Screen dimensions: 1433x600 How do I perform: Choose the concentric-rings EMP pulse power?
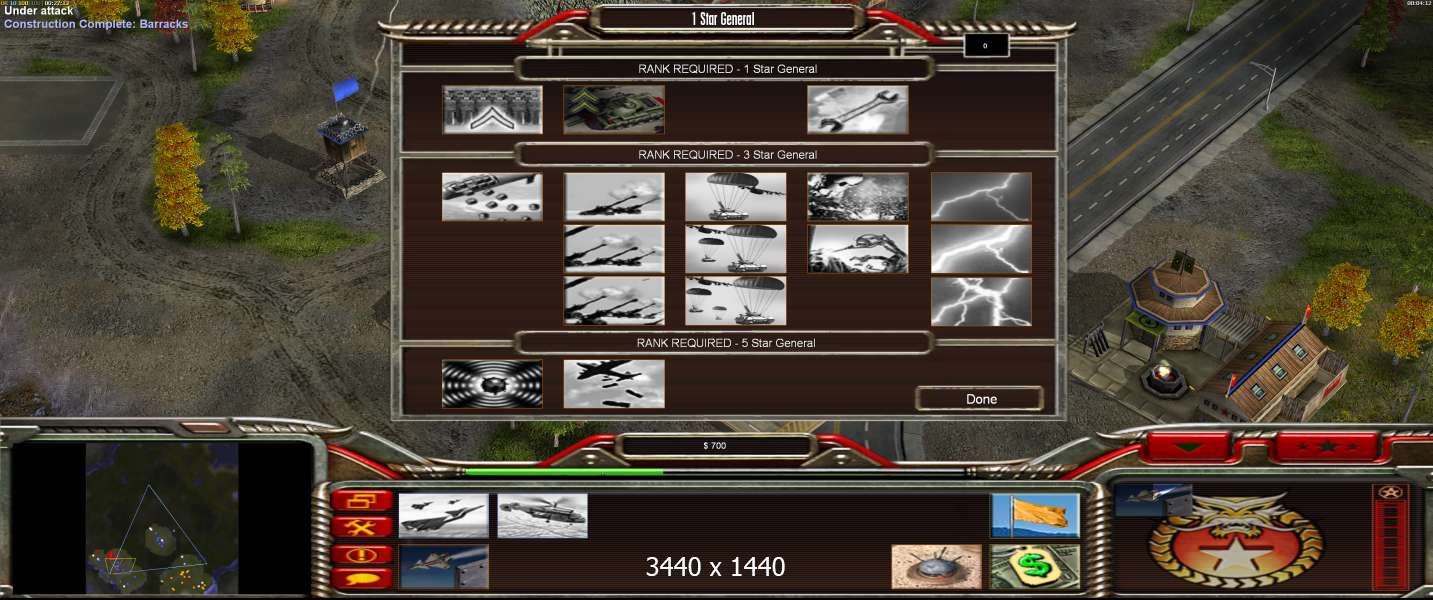(x=493, y=384)
